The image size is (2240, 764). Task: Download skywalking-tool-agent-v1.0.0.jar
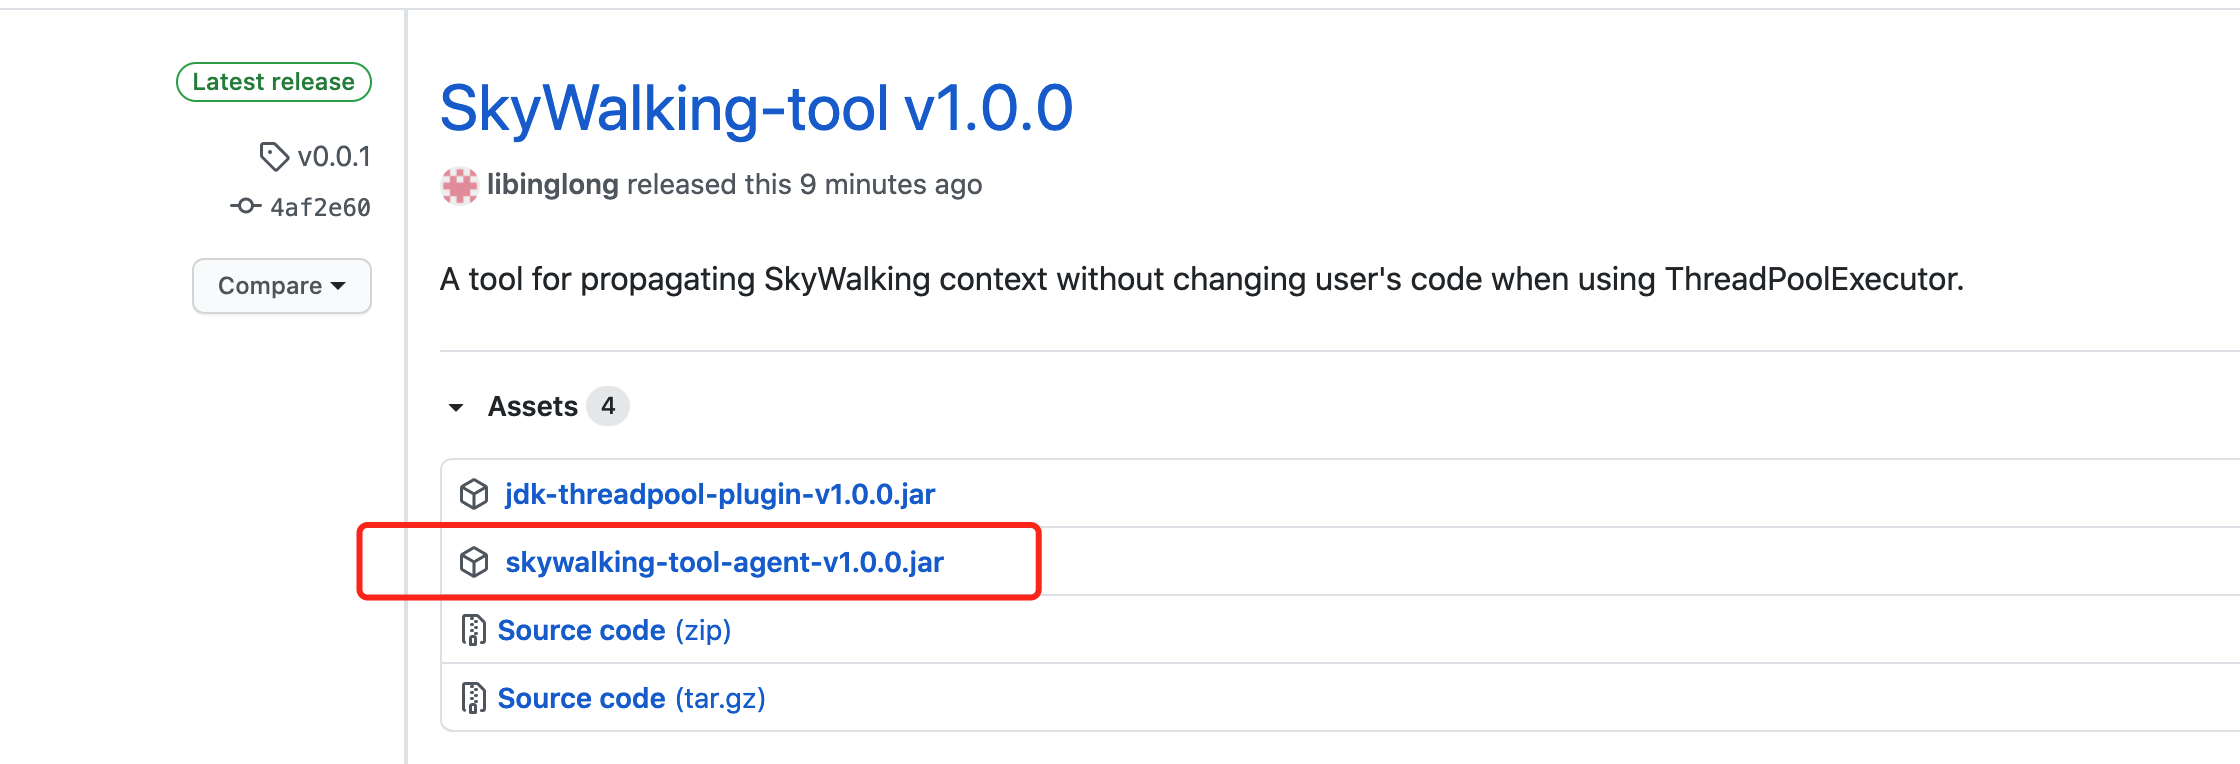pyautogui.click(x=724, y=562)
